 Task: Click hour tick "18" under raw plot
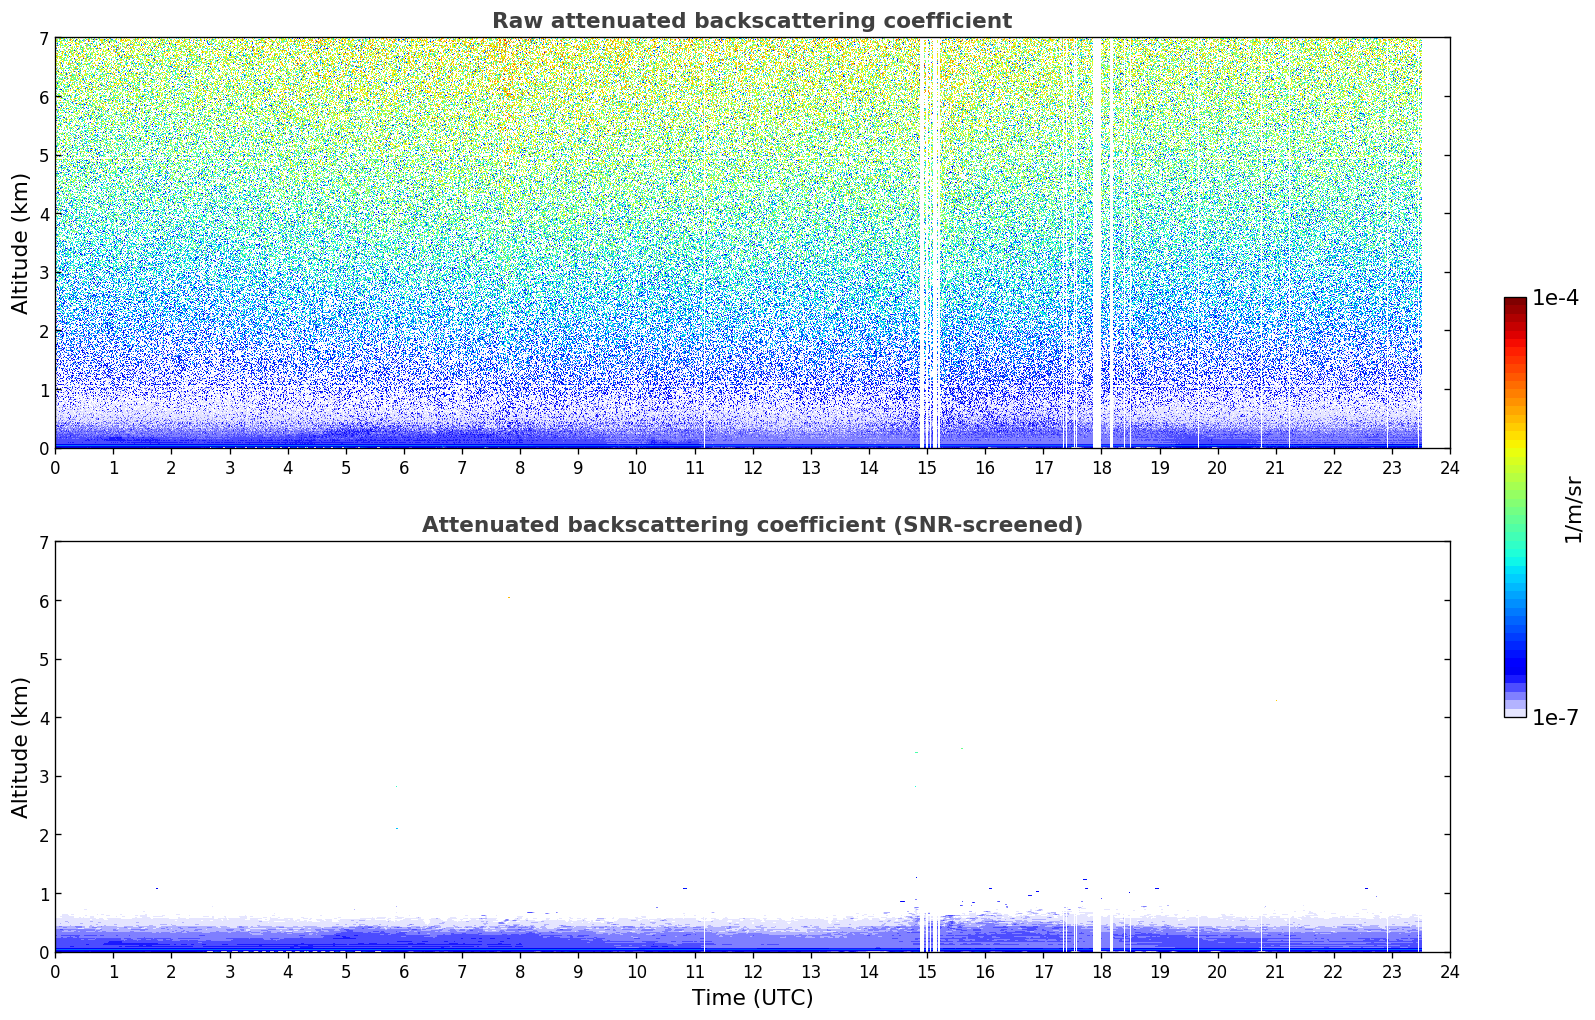pos(1101,467)
